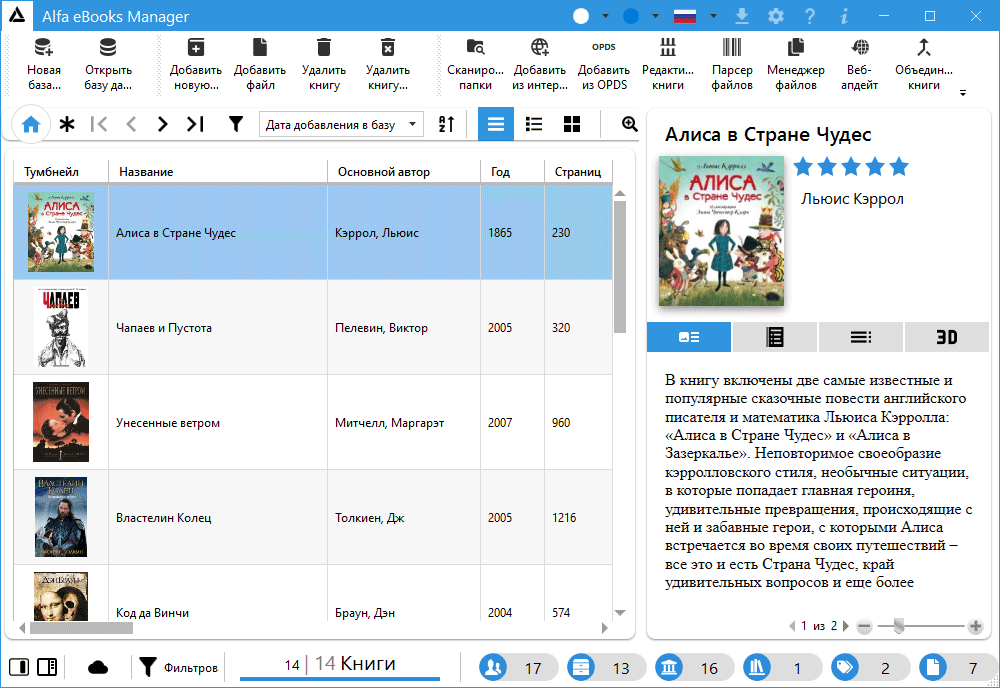Viewport: 1000px width, 688px height.
Task: Click the zoom slider in description panel
Action: click(899, 626)
